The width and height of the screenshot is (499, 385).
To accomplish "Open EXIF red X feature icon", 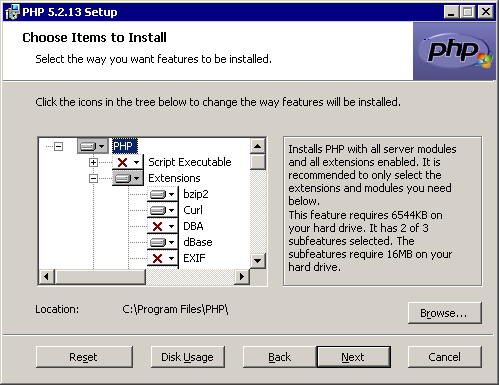I will pyautogui.click(x=163, y=258).
